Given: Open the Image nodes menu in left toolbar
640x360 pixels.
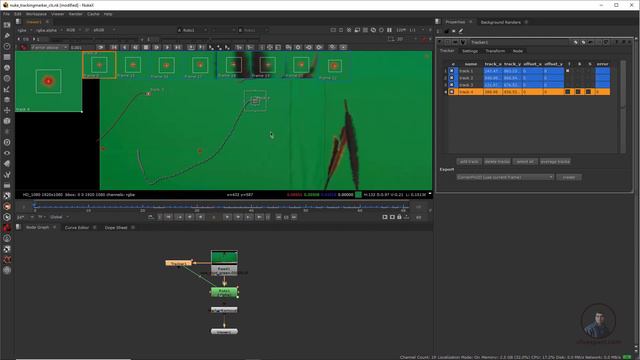Looking at the screenshot, I should click(x=7, y=25).
